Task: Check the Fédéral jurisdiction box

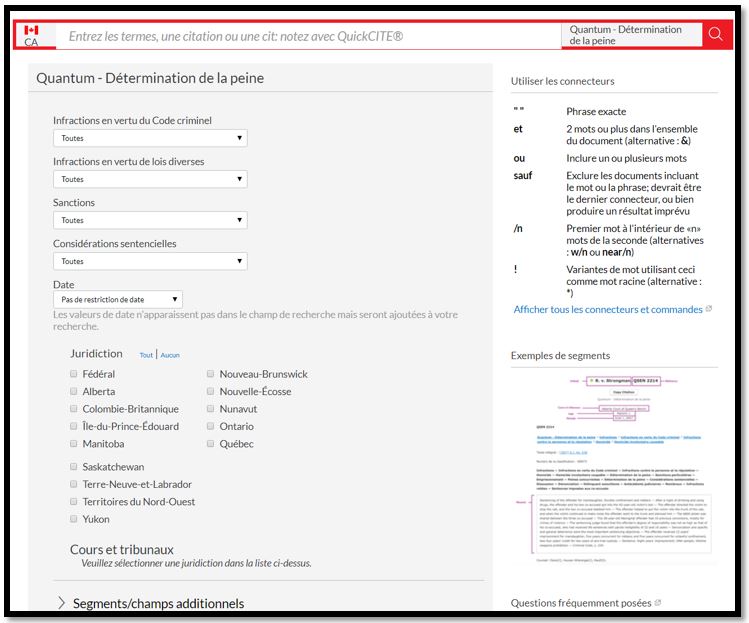Action: [x=74, y=374]
